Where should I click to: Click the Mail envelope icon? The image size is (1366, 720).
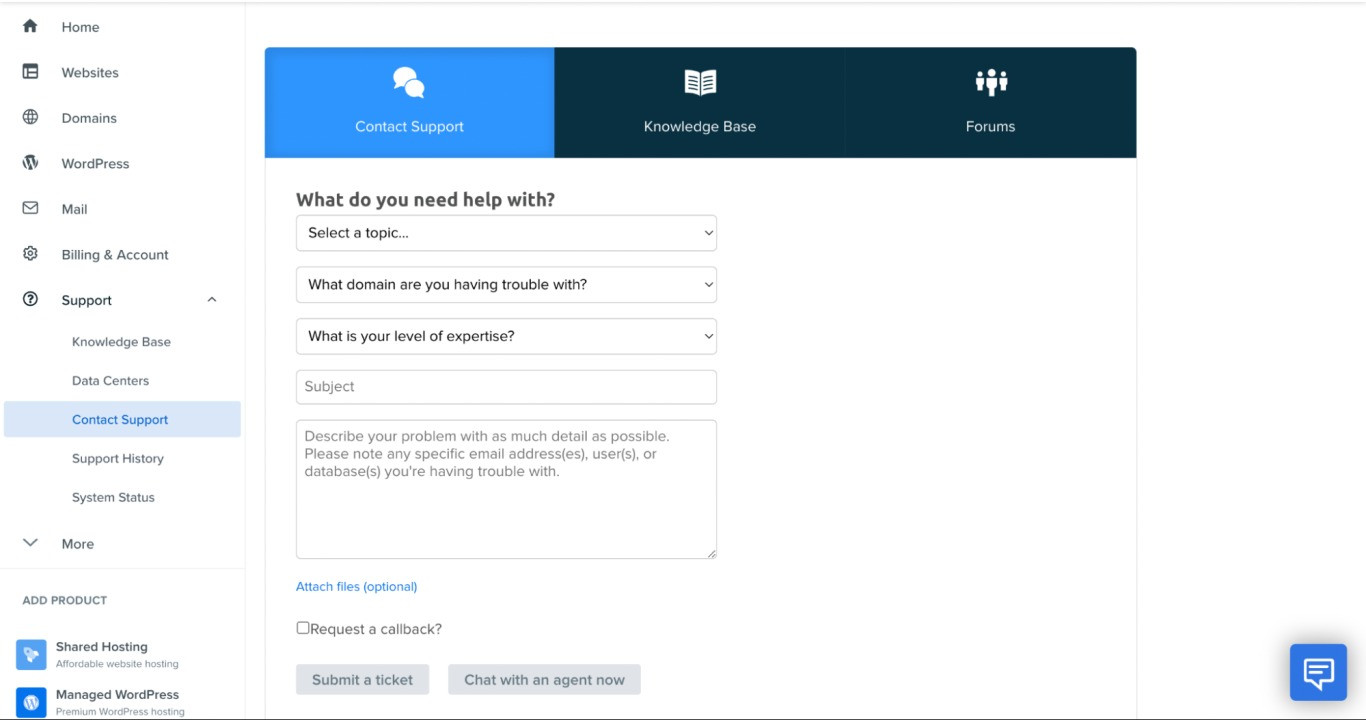click(30, 208)
